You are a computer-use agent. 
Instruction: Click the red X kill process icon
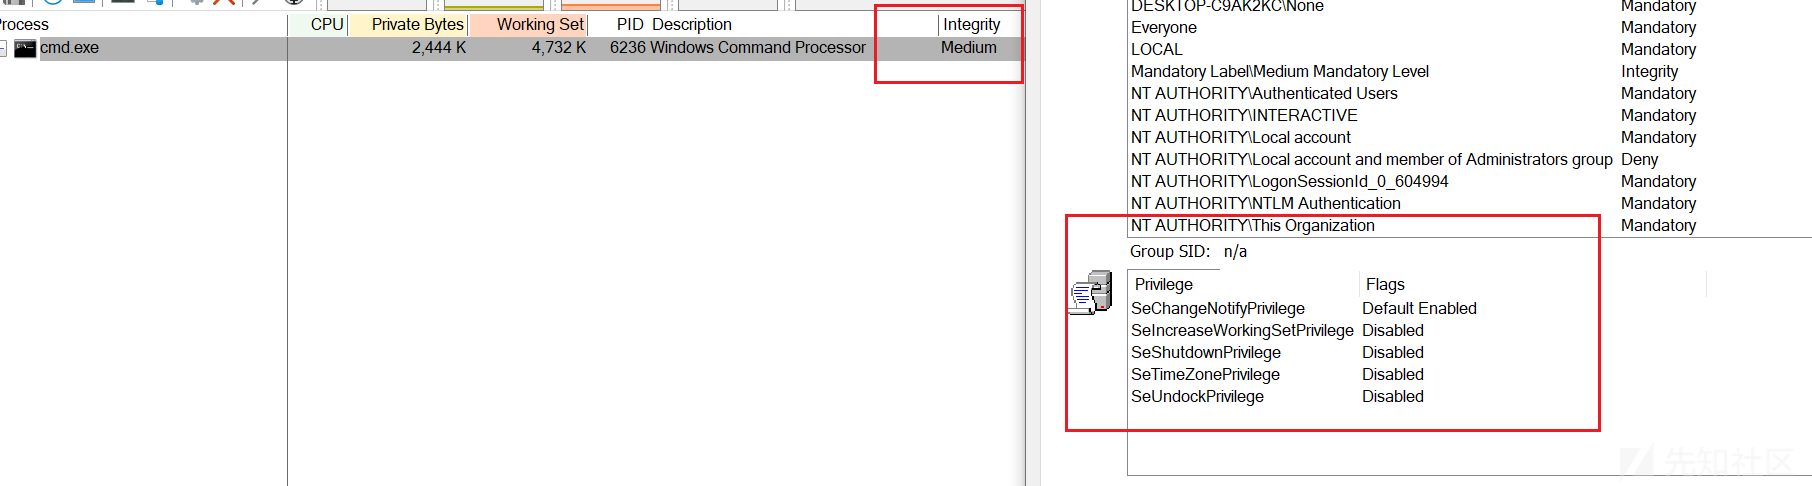pyautogui.click(x=224, y=3)
